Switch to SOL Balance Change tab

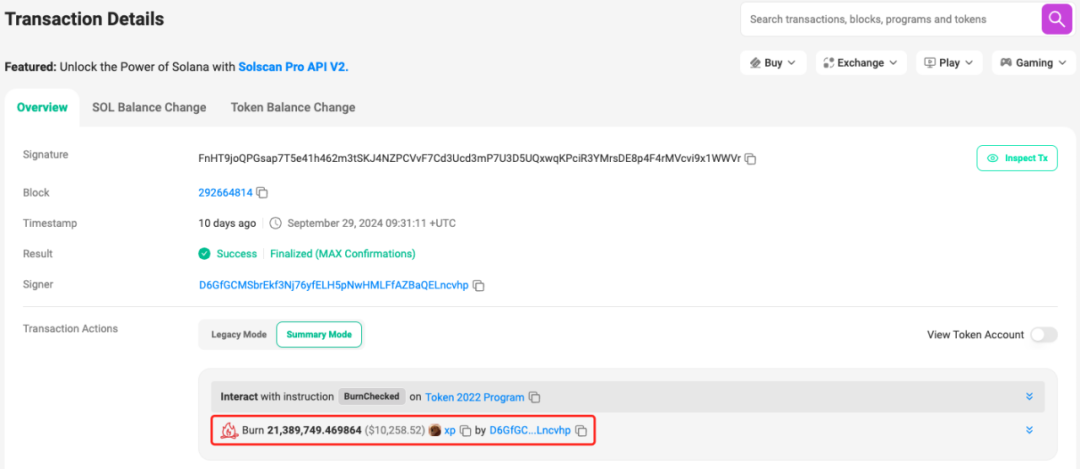[x=149, y=107]
